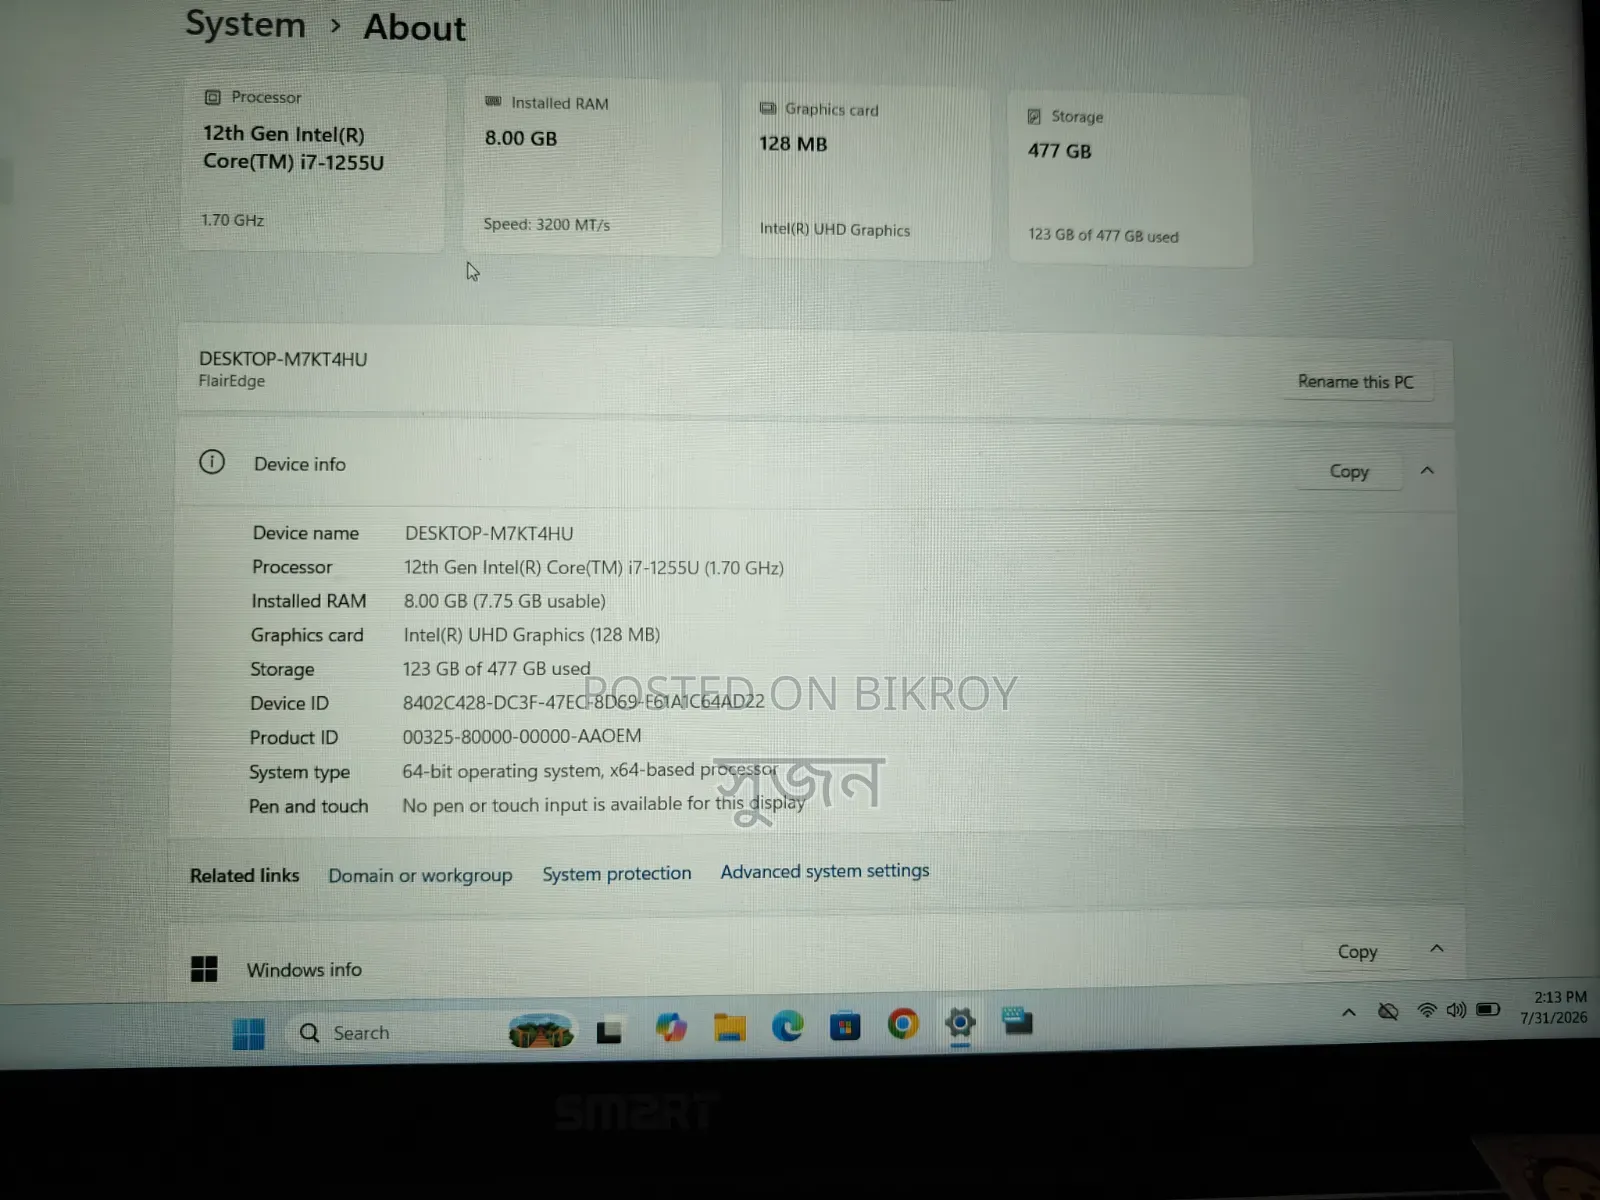
Task: Copy the Device info details
Action: pos(1349,472)
